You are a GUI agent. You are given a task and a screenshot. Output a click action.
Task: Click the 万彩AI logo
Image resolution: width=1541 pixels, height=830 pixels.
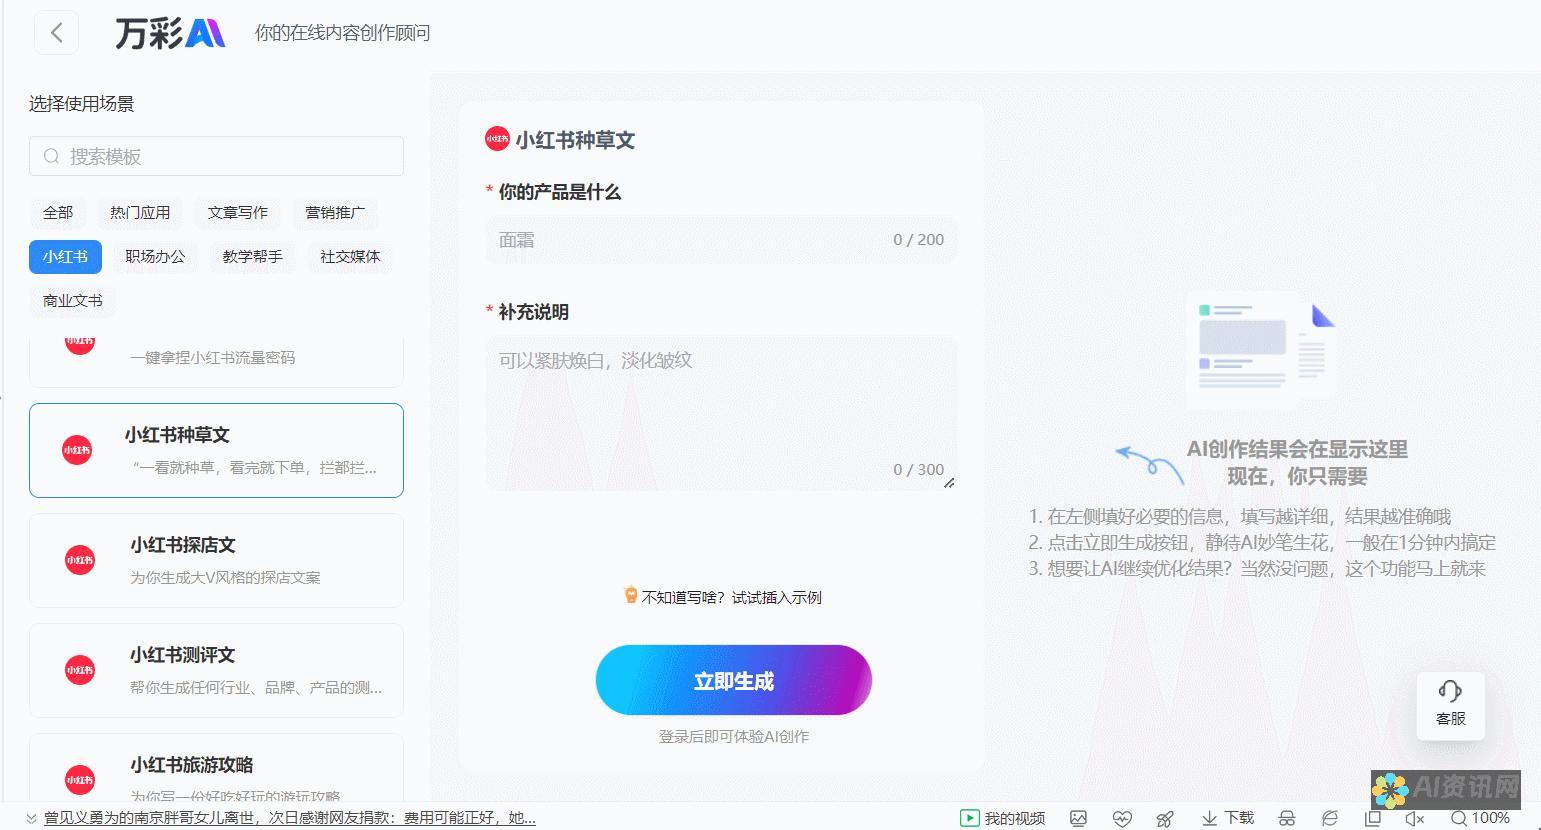[x=170, y=33]
